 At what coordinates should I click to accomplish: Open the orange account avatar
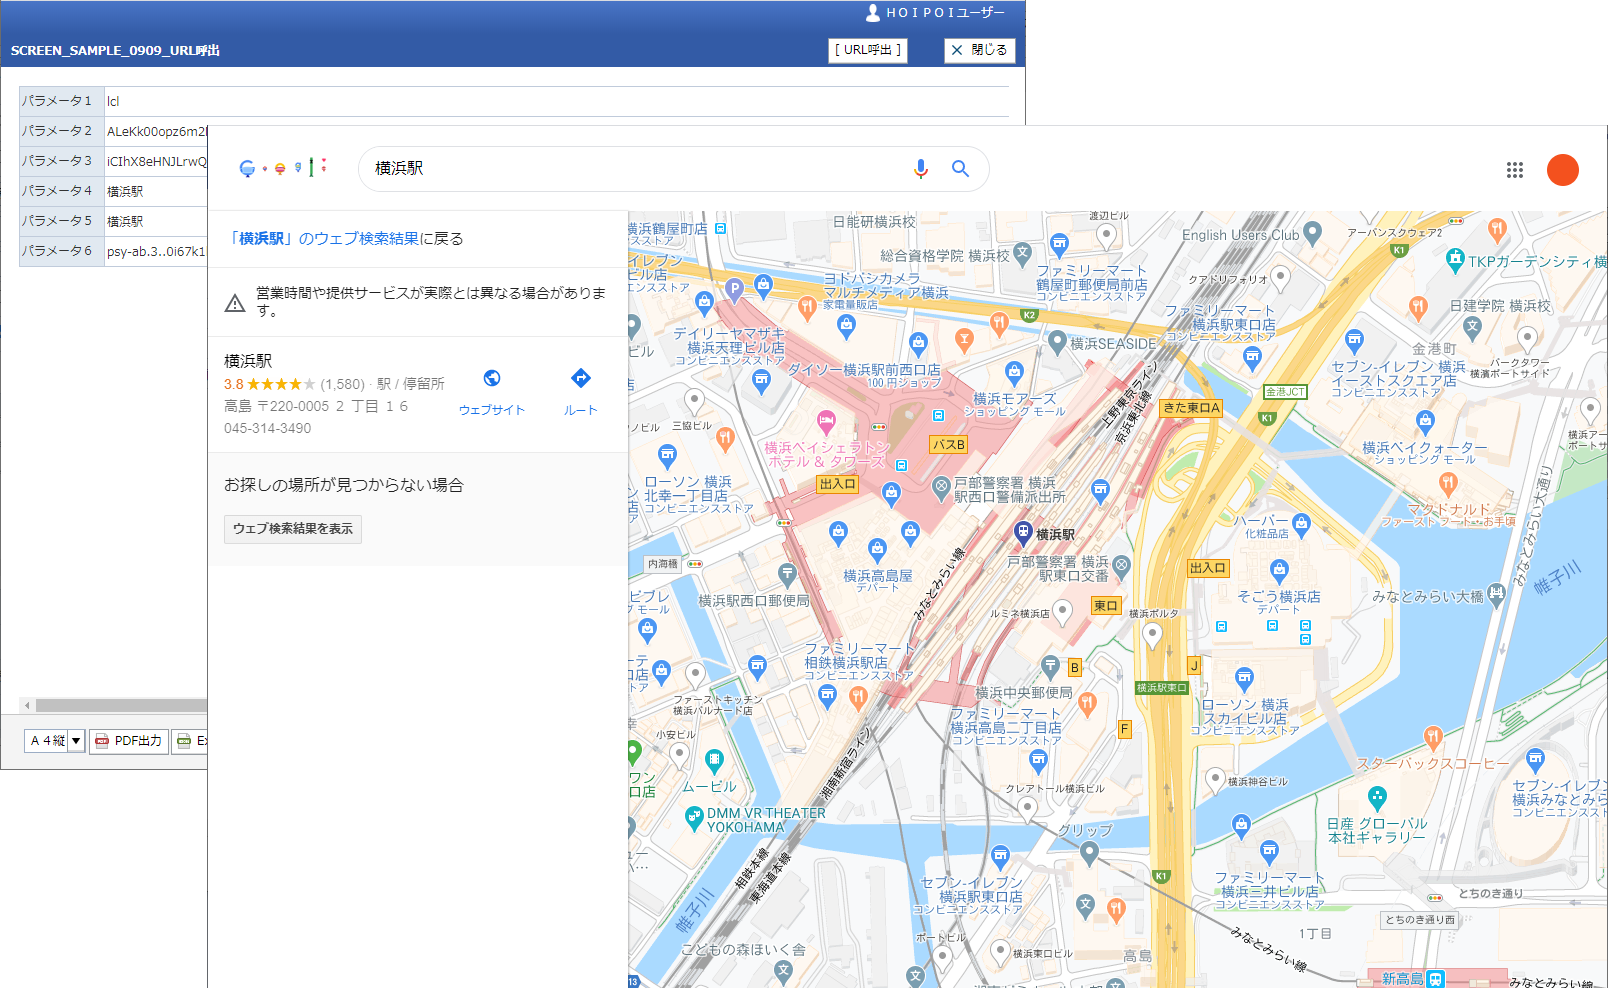coord(1562,170)
